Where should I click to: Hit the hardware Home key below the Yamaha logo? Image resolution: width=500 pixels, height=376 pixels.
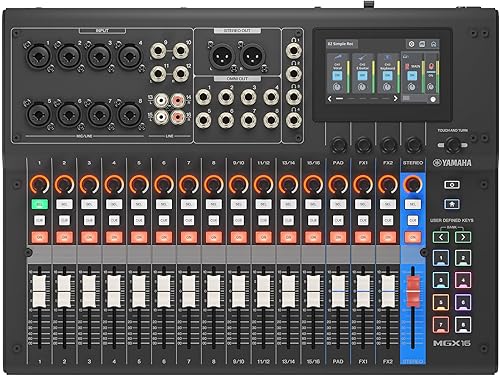[452, 204]
